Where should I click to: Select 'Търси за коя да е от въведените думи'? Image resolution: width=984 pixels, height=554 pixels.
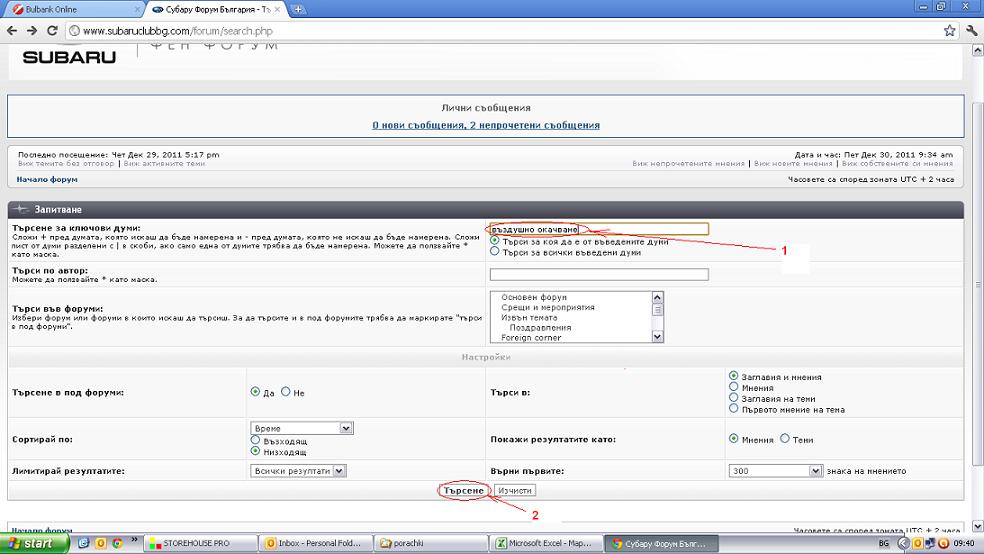(x=495, y=241)
